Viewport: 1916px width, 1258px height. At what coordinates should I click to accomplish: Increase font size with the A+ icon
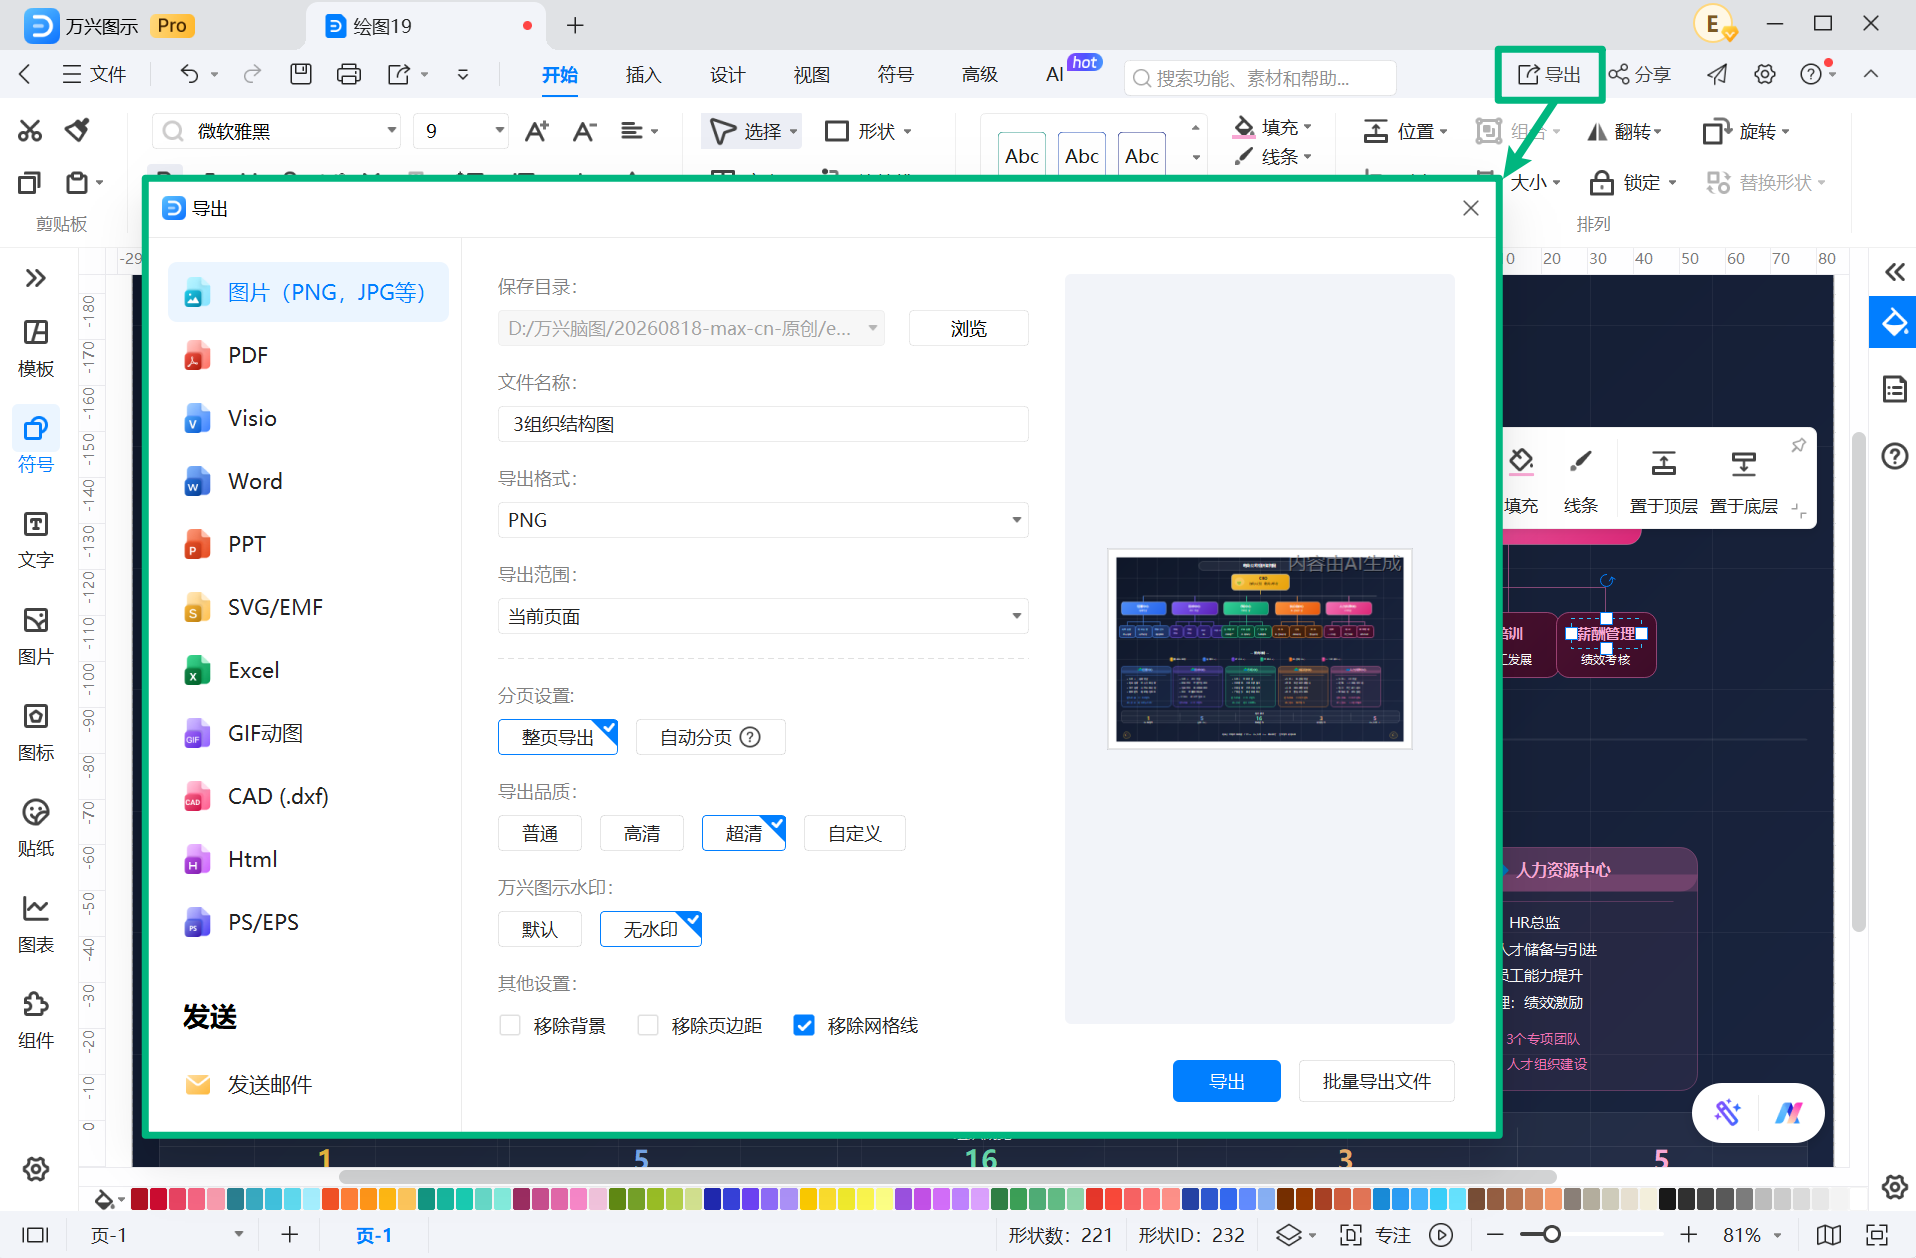[x=537, y=131]
